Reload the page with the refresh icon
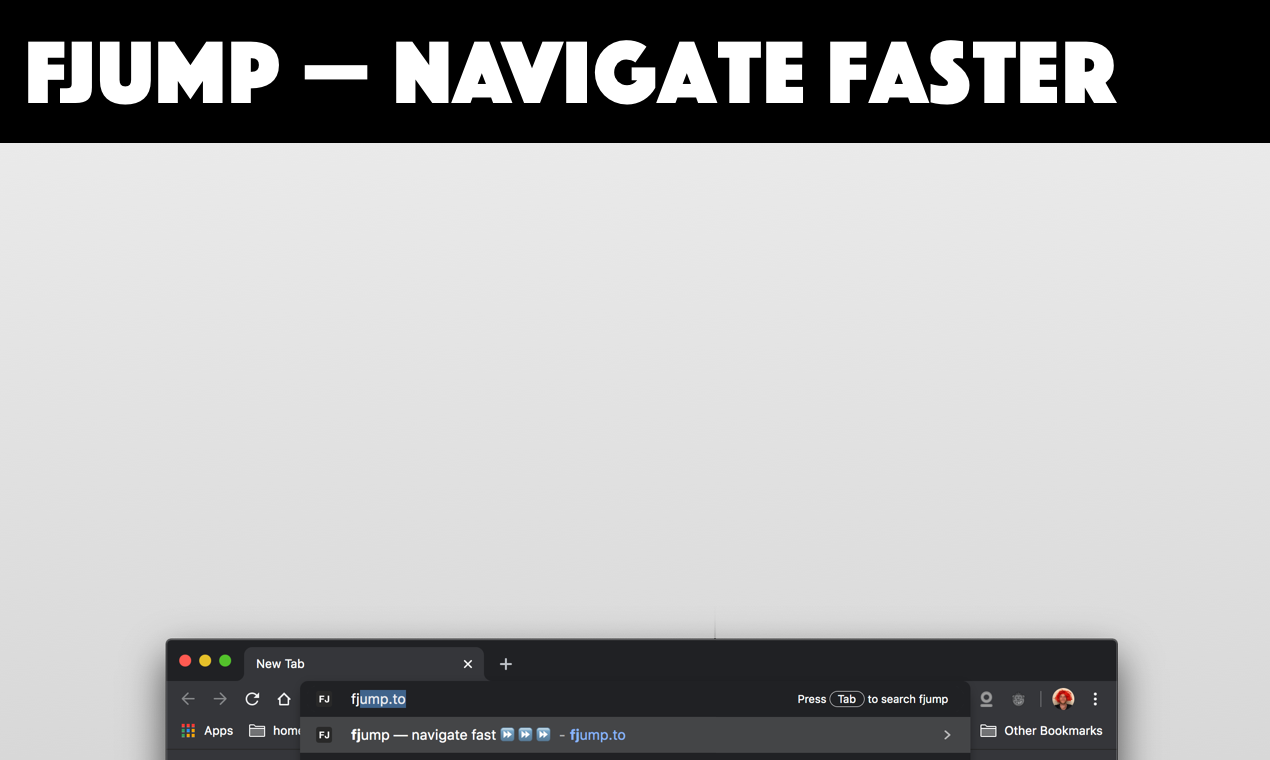Image resolution: width=1270 pixels, height=760 pixels. [x=252, y=699]
